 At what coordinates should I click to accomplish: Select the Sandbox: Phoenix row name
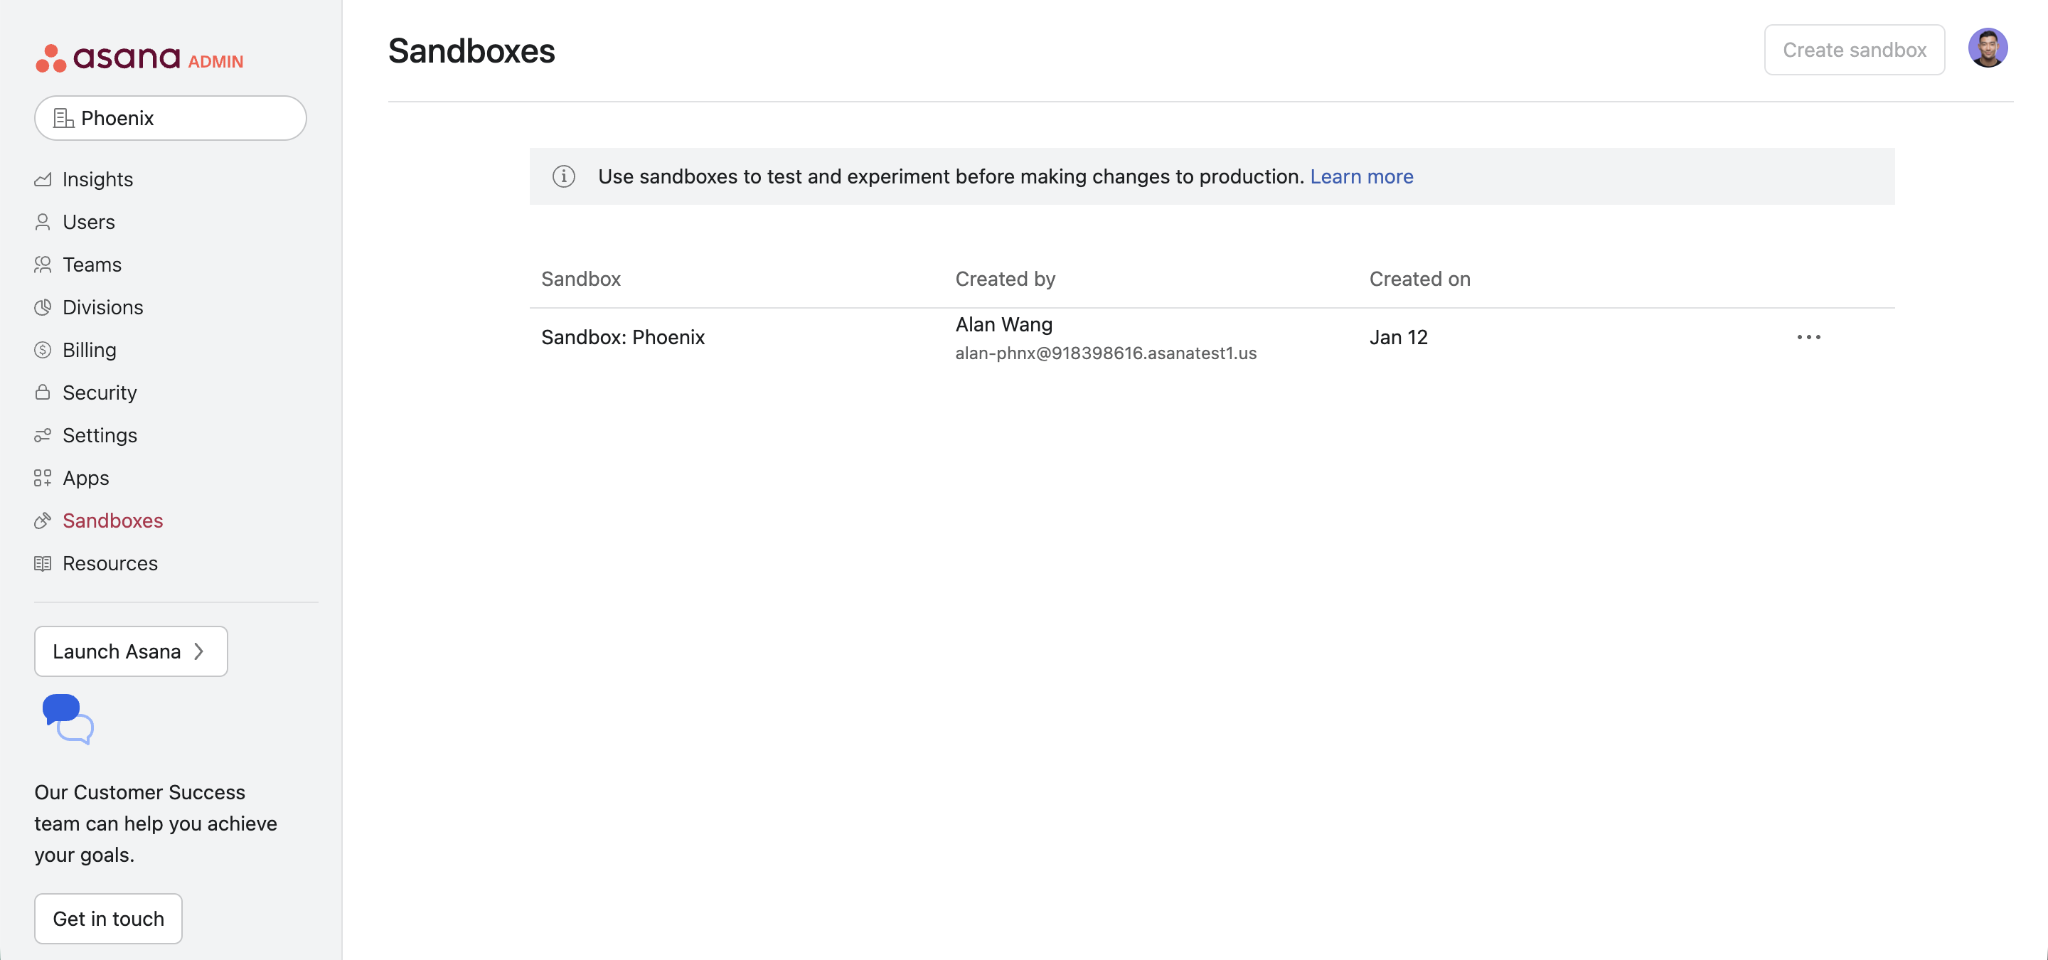623,338
